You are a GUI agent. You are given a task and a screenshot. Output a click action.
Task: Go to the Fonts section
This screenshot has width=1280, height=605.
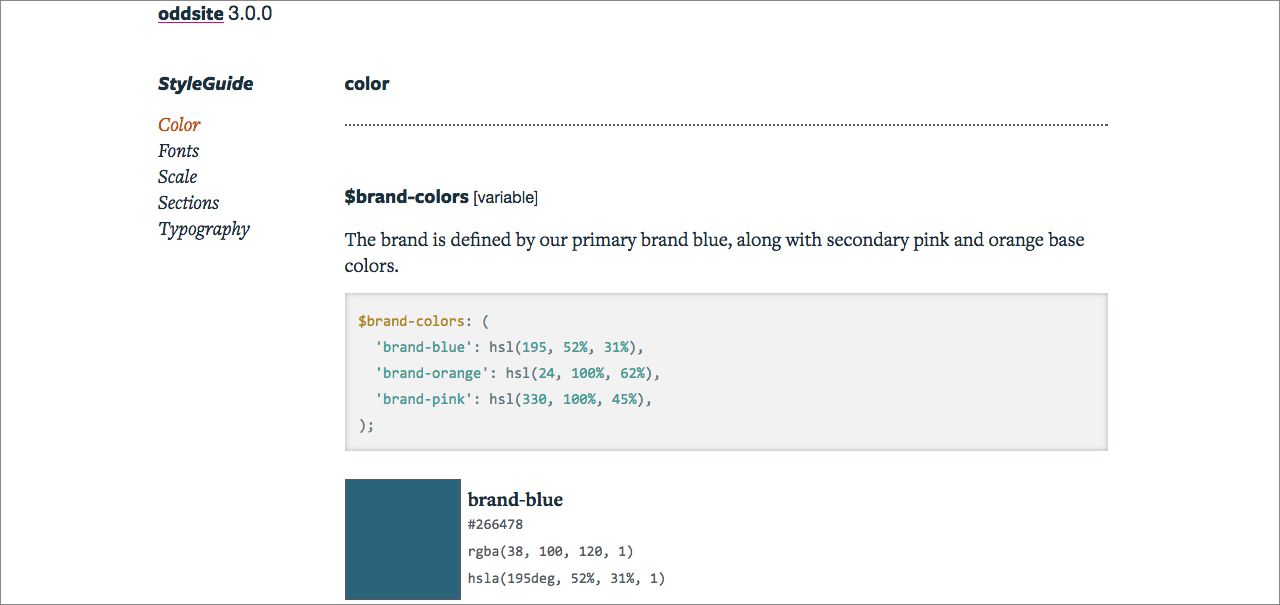178,151
